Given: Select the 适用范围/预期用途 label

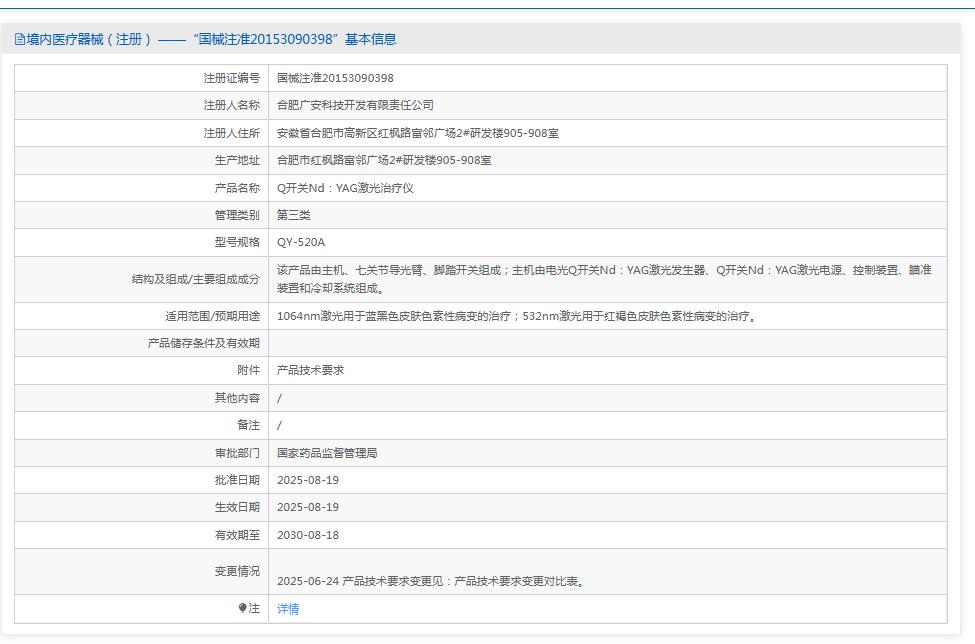Looking at the screenshot, I should tap(212, 316).
